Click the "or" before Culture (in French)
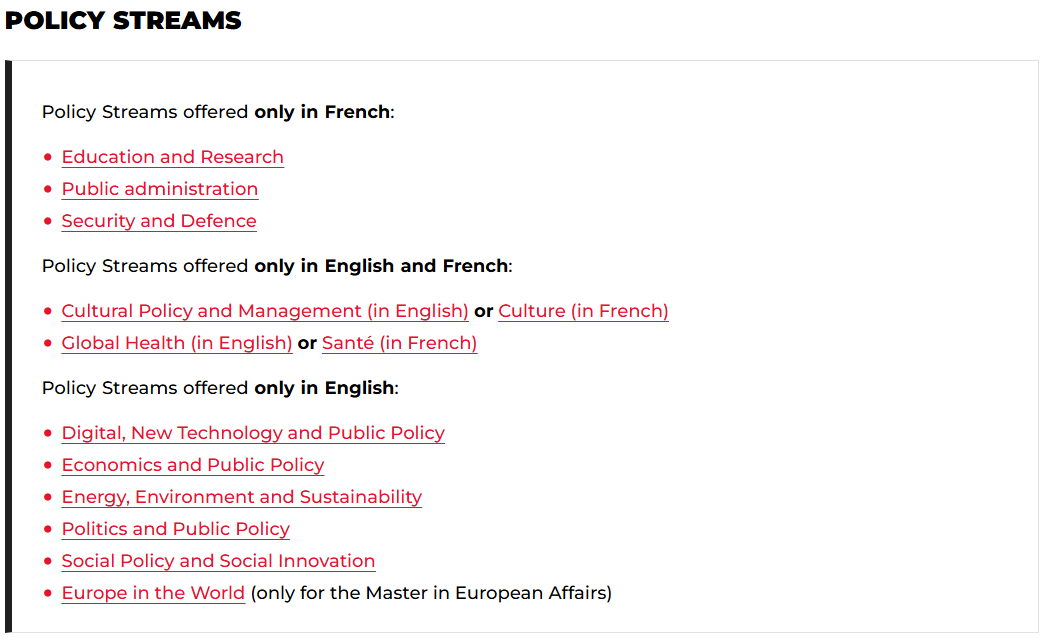1044x638 pixels. (x=484, y=311)
